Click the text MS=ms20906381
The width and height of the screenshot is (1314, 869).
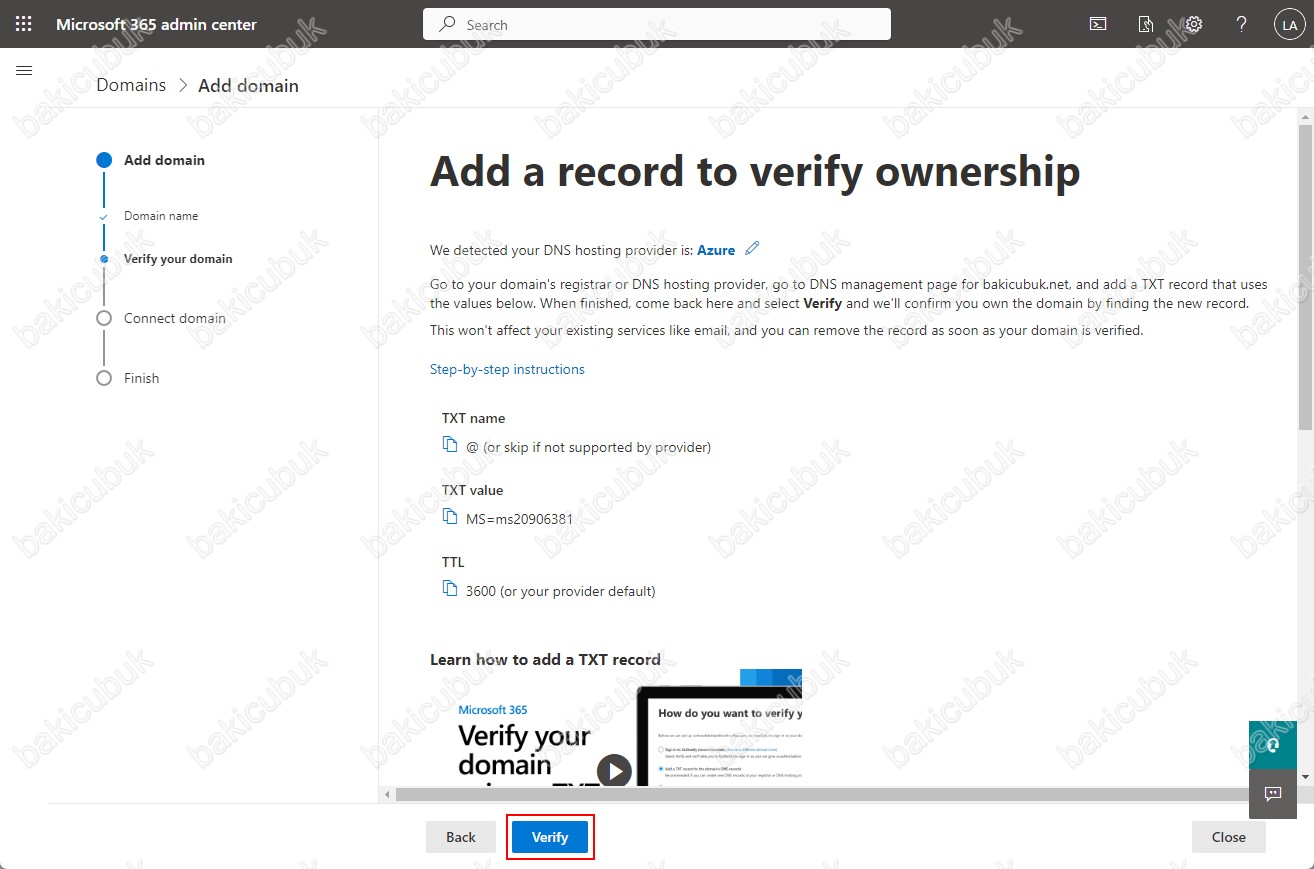point(519,519)
